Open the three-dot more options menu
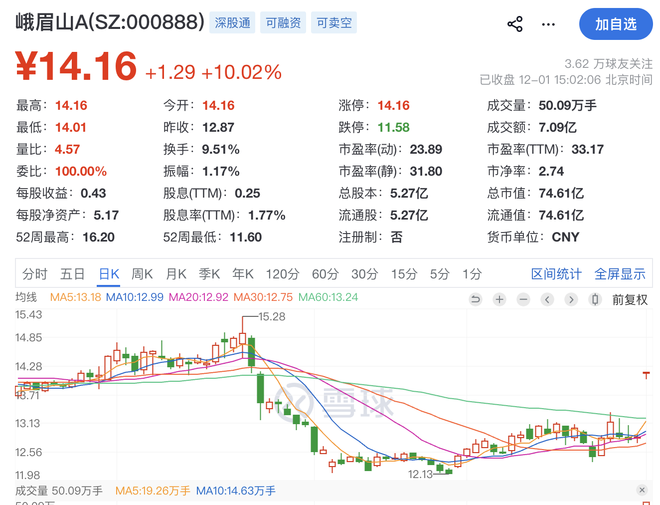Image resolution: width=660 pixels, height=505 pixels. (548, 24)
